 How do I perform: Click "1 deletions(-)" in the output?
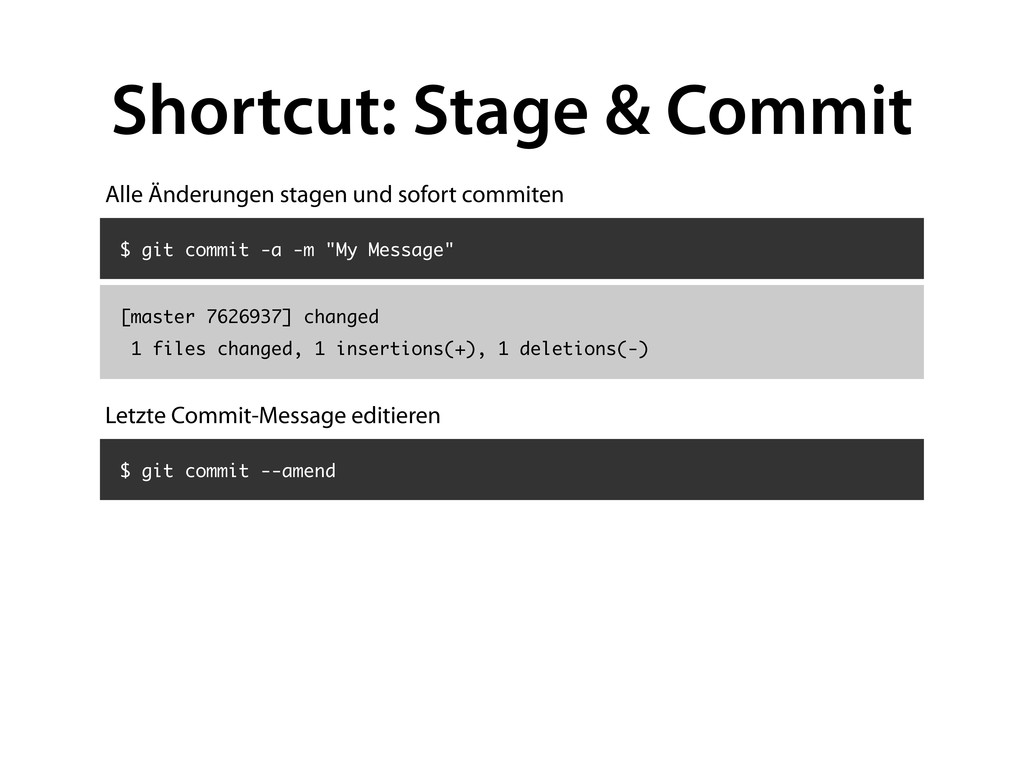pos(572,349)
